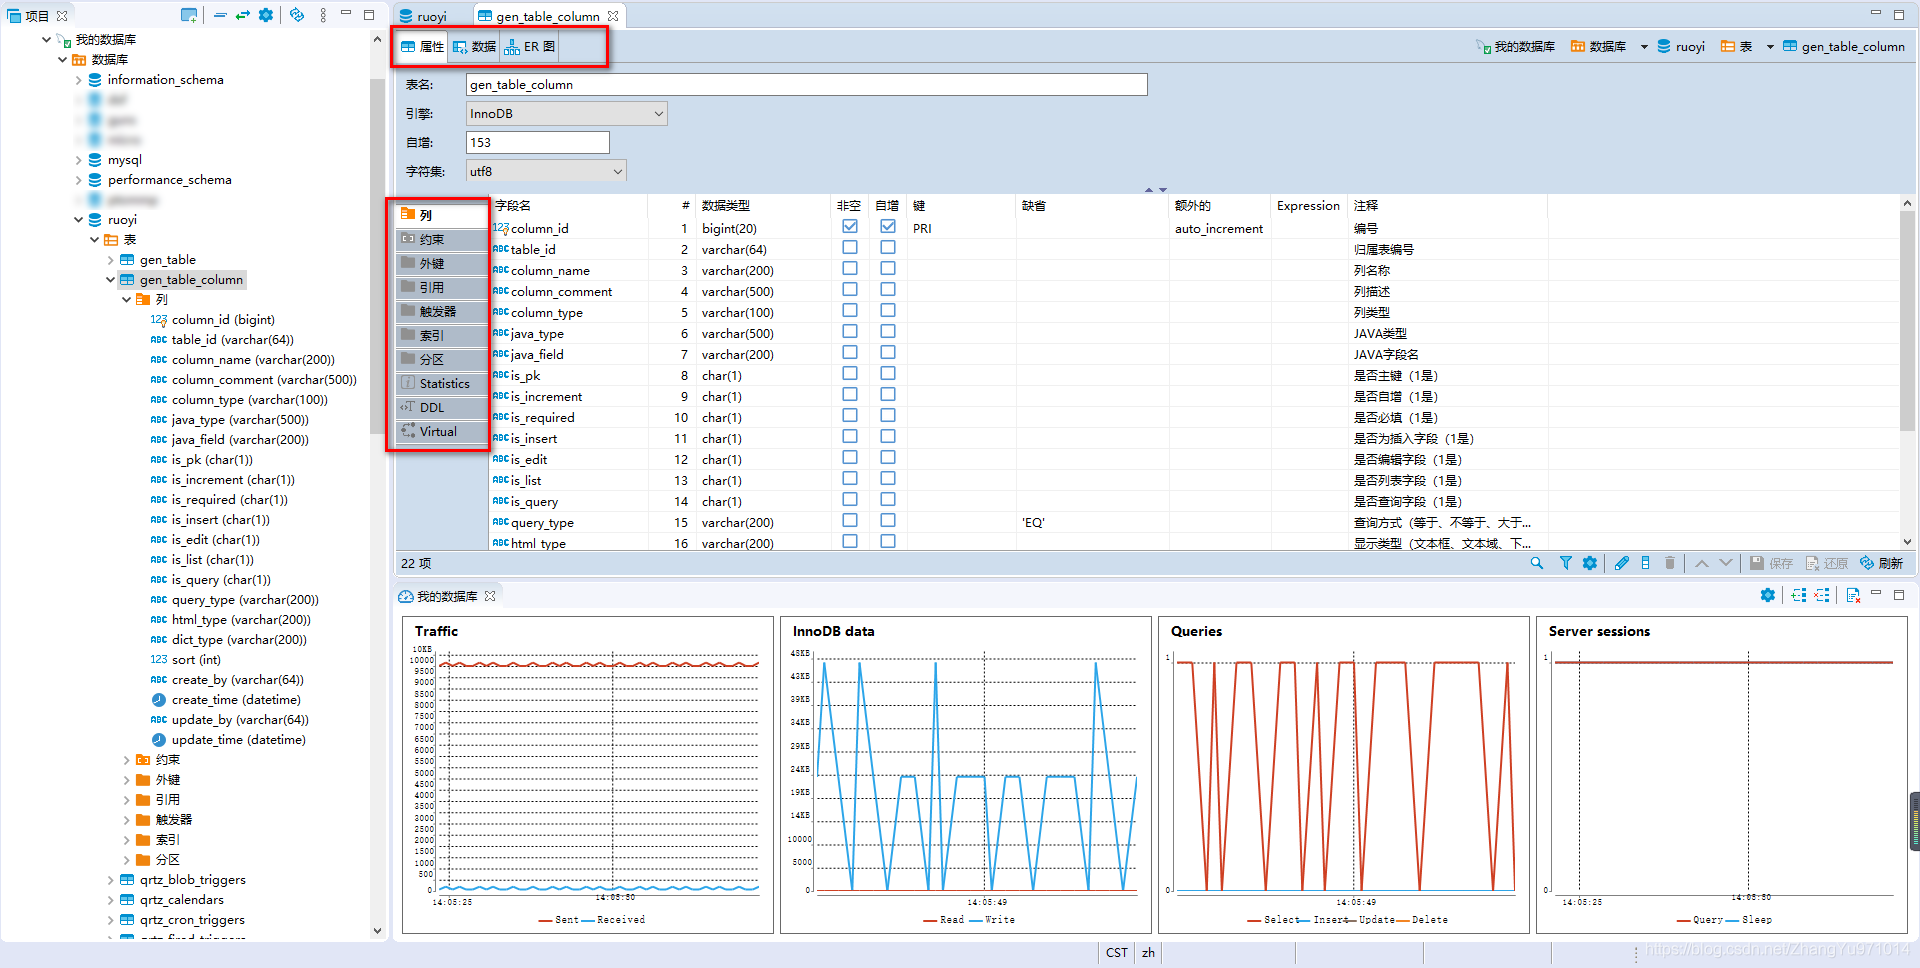Expand the qrtz_blob_triggers table node
Image resolution: width=1920 pixels, height=968 pixels.
(x=111, y=880)
